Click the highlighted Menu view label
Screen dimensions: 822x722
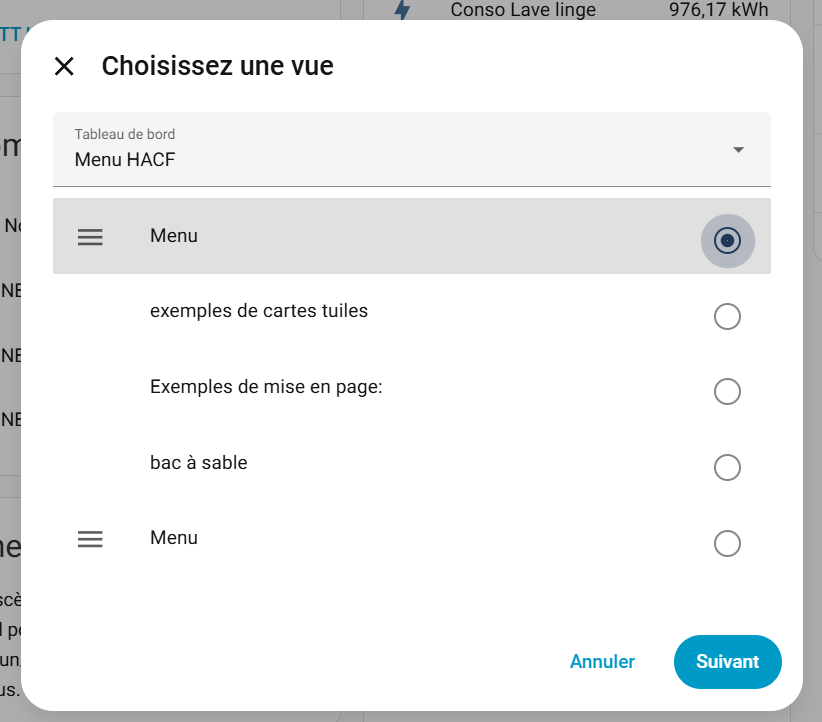pyautogui.click(x=174, y=236)
